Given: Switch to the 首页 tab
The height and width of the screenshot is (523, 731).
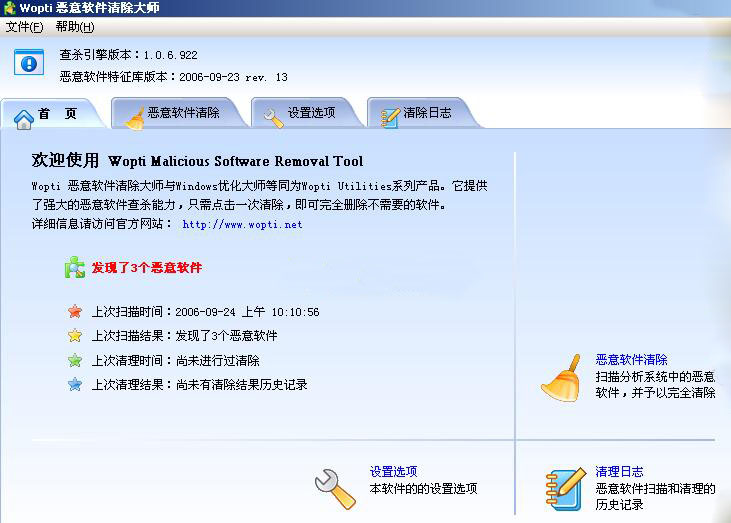Looking at the screenshot, I should pyautogui.click(x=52, y=114).
